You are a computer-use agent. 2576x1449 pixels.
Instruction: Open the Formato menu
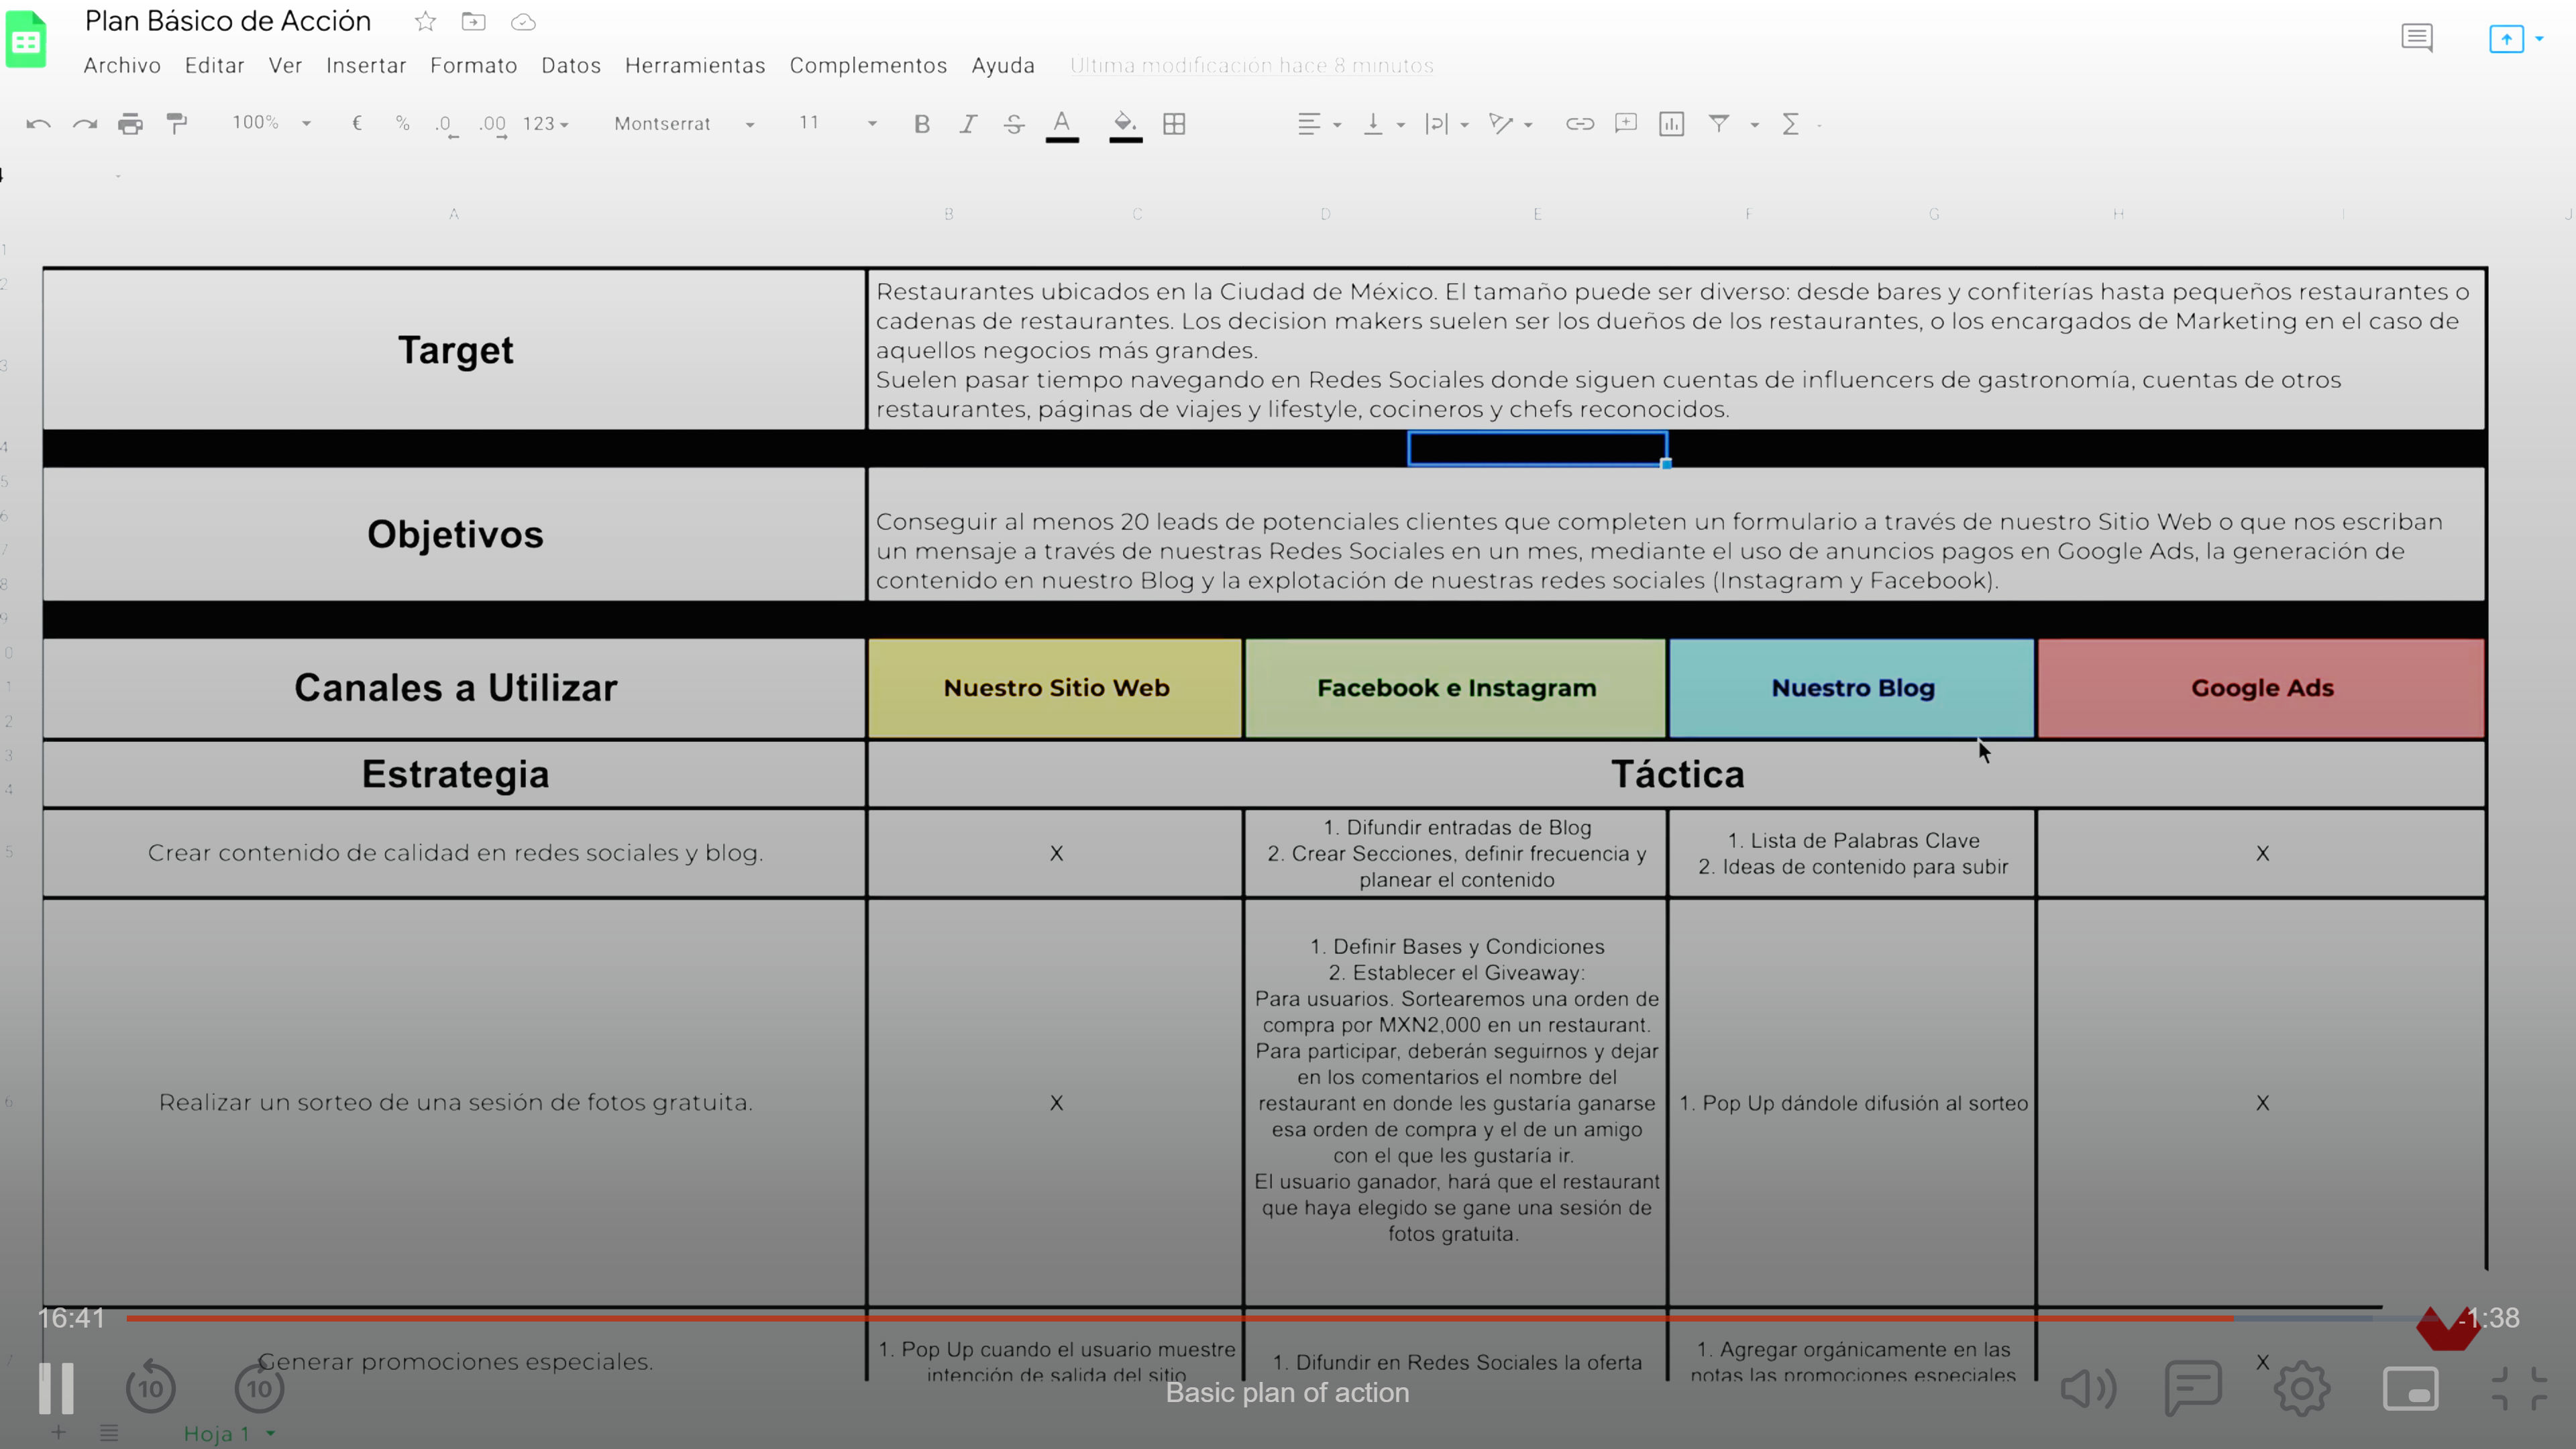pyautogui.click(x=473, y=65)
